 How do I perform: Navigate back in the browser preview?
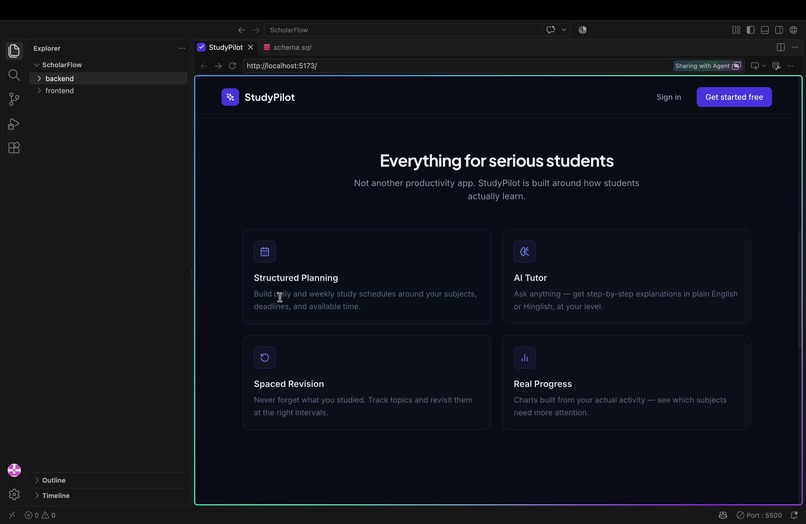point(204,66)
